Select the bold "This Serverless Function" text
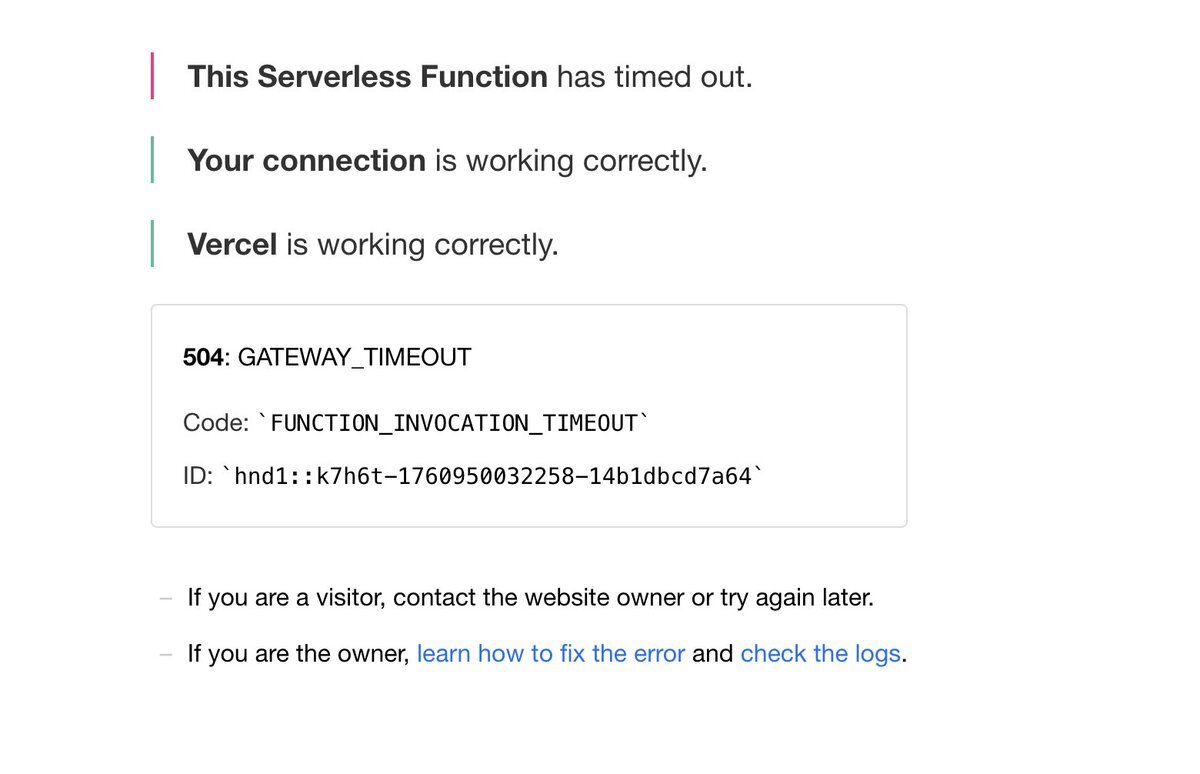The width and height of the screenshot is (1200, 774). tap(367, 77)
